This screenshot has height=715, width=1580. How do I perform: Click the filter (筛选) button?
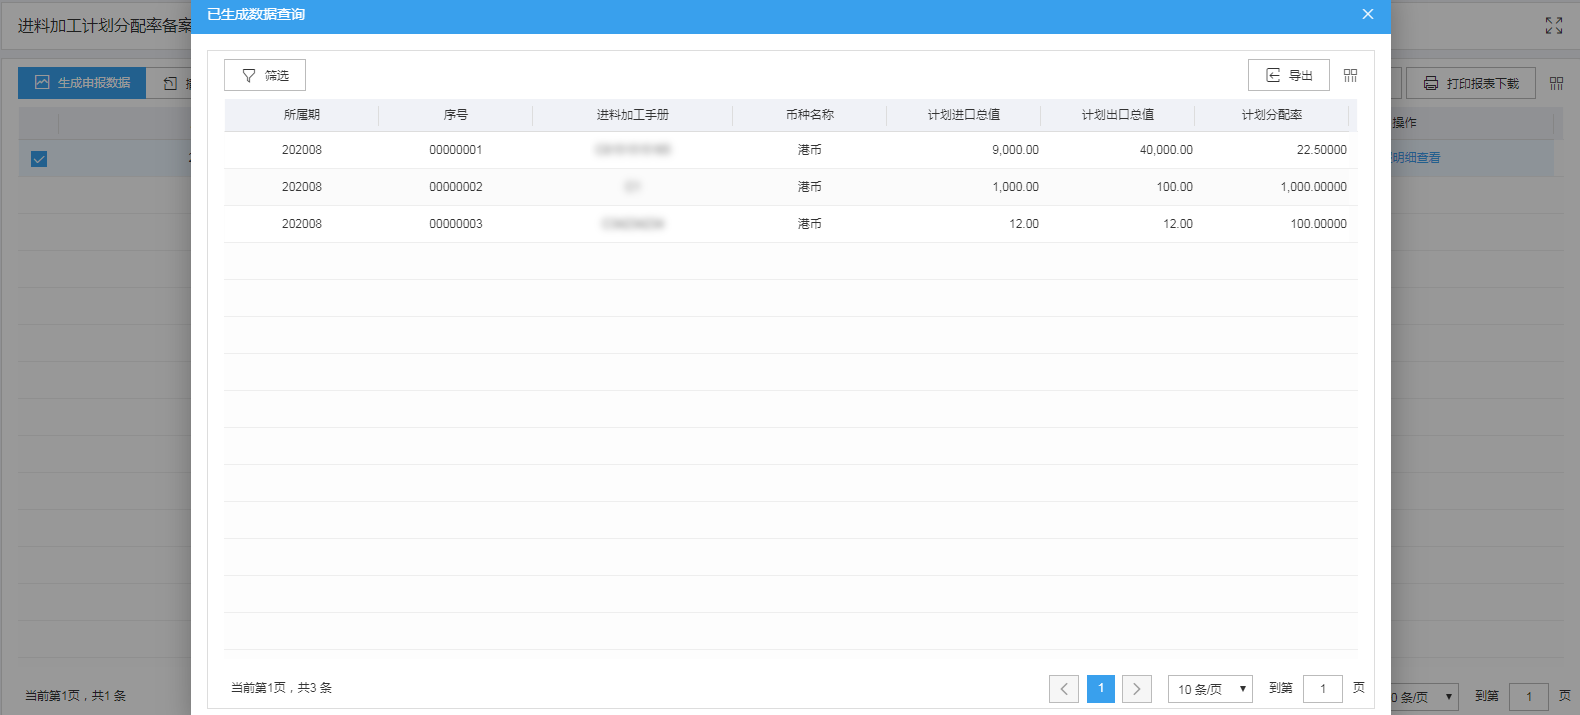pyautogui.click(x=265, y=76)
